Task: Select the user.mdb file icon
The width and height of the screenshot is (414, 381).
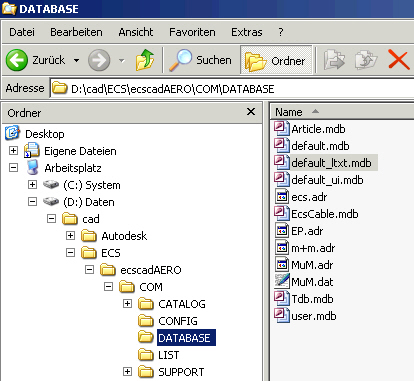Action: tap(281, 316)
